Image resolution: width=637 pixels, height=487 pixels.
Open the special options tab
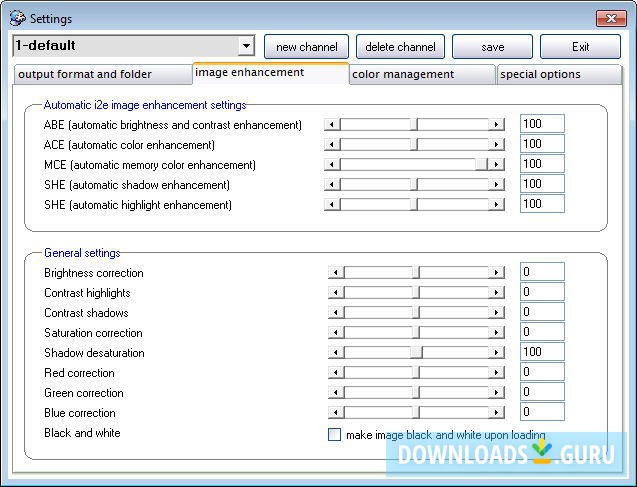coord(559,74)
